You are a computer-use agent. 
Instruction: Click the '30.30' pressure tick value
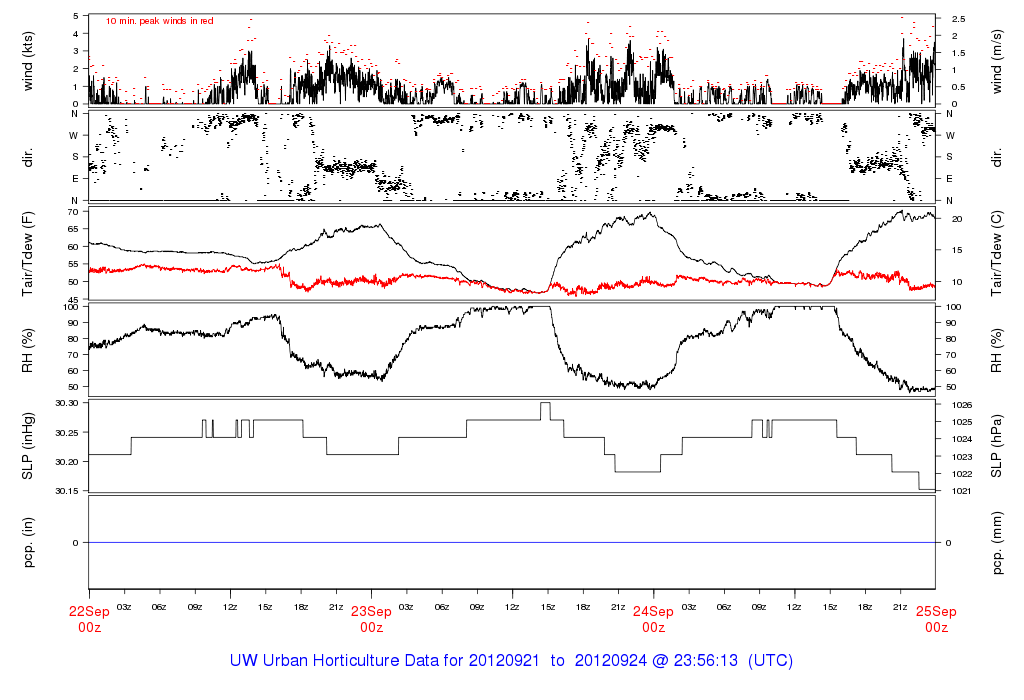[x=67, y=403]
